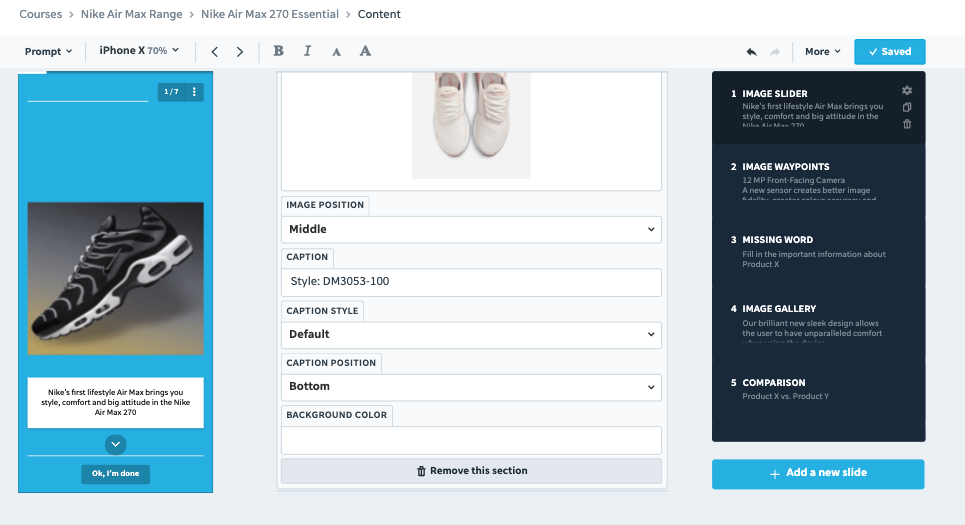Click the Content breadcrumb label

tap(379, 14)
